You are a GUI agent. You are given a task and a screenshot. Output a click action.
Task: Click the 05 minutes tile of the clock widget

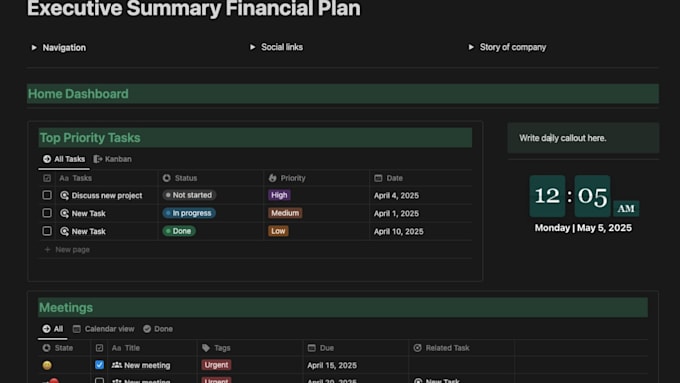click(x=592, y=196)
